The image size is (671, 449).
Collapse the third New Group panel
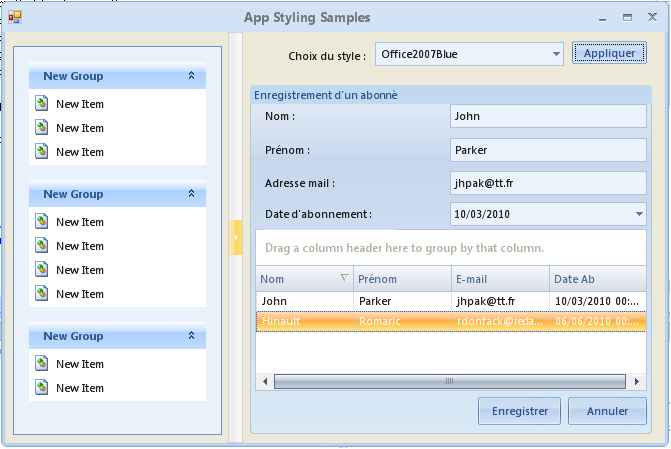pyautogui.click(x=191, y=336)
